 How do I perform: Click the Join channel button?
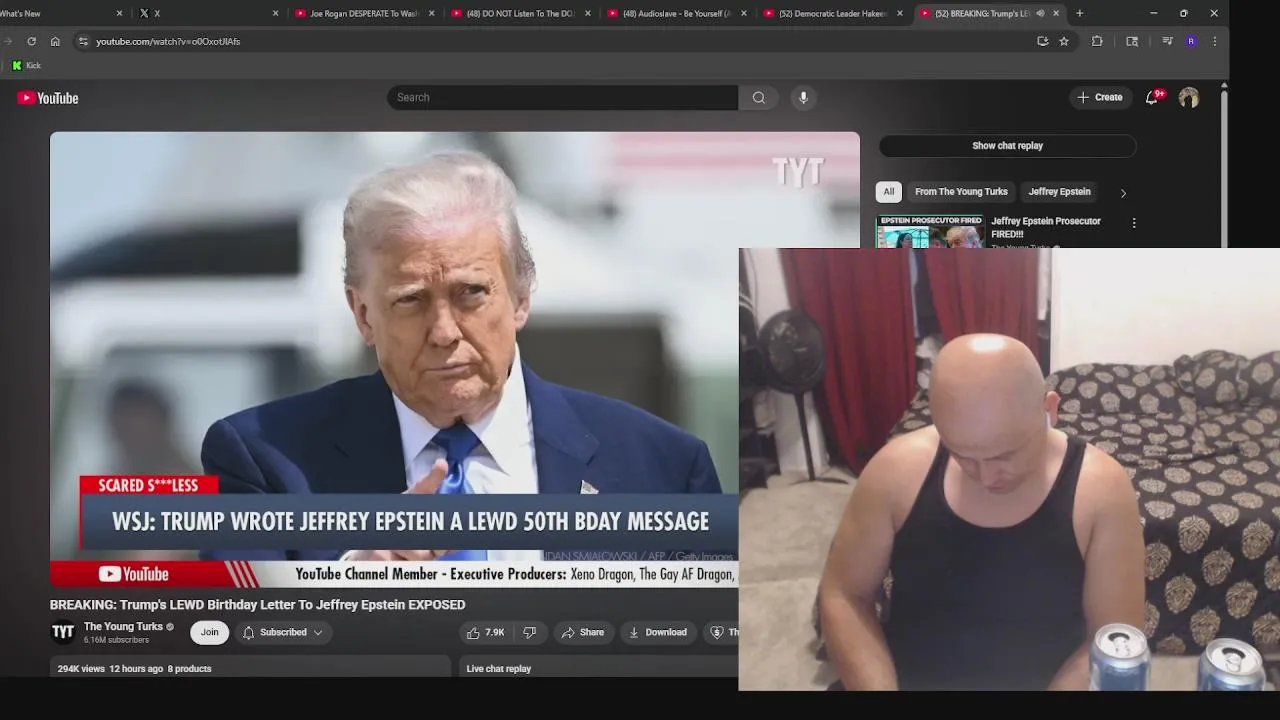(209, 632)
